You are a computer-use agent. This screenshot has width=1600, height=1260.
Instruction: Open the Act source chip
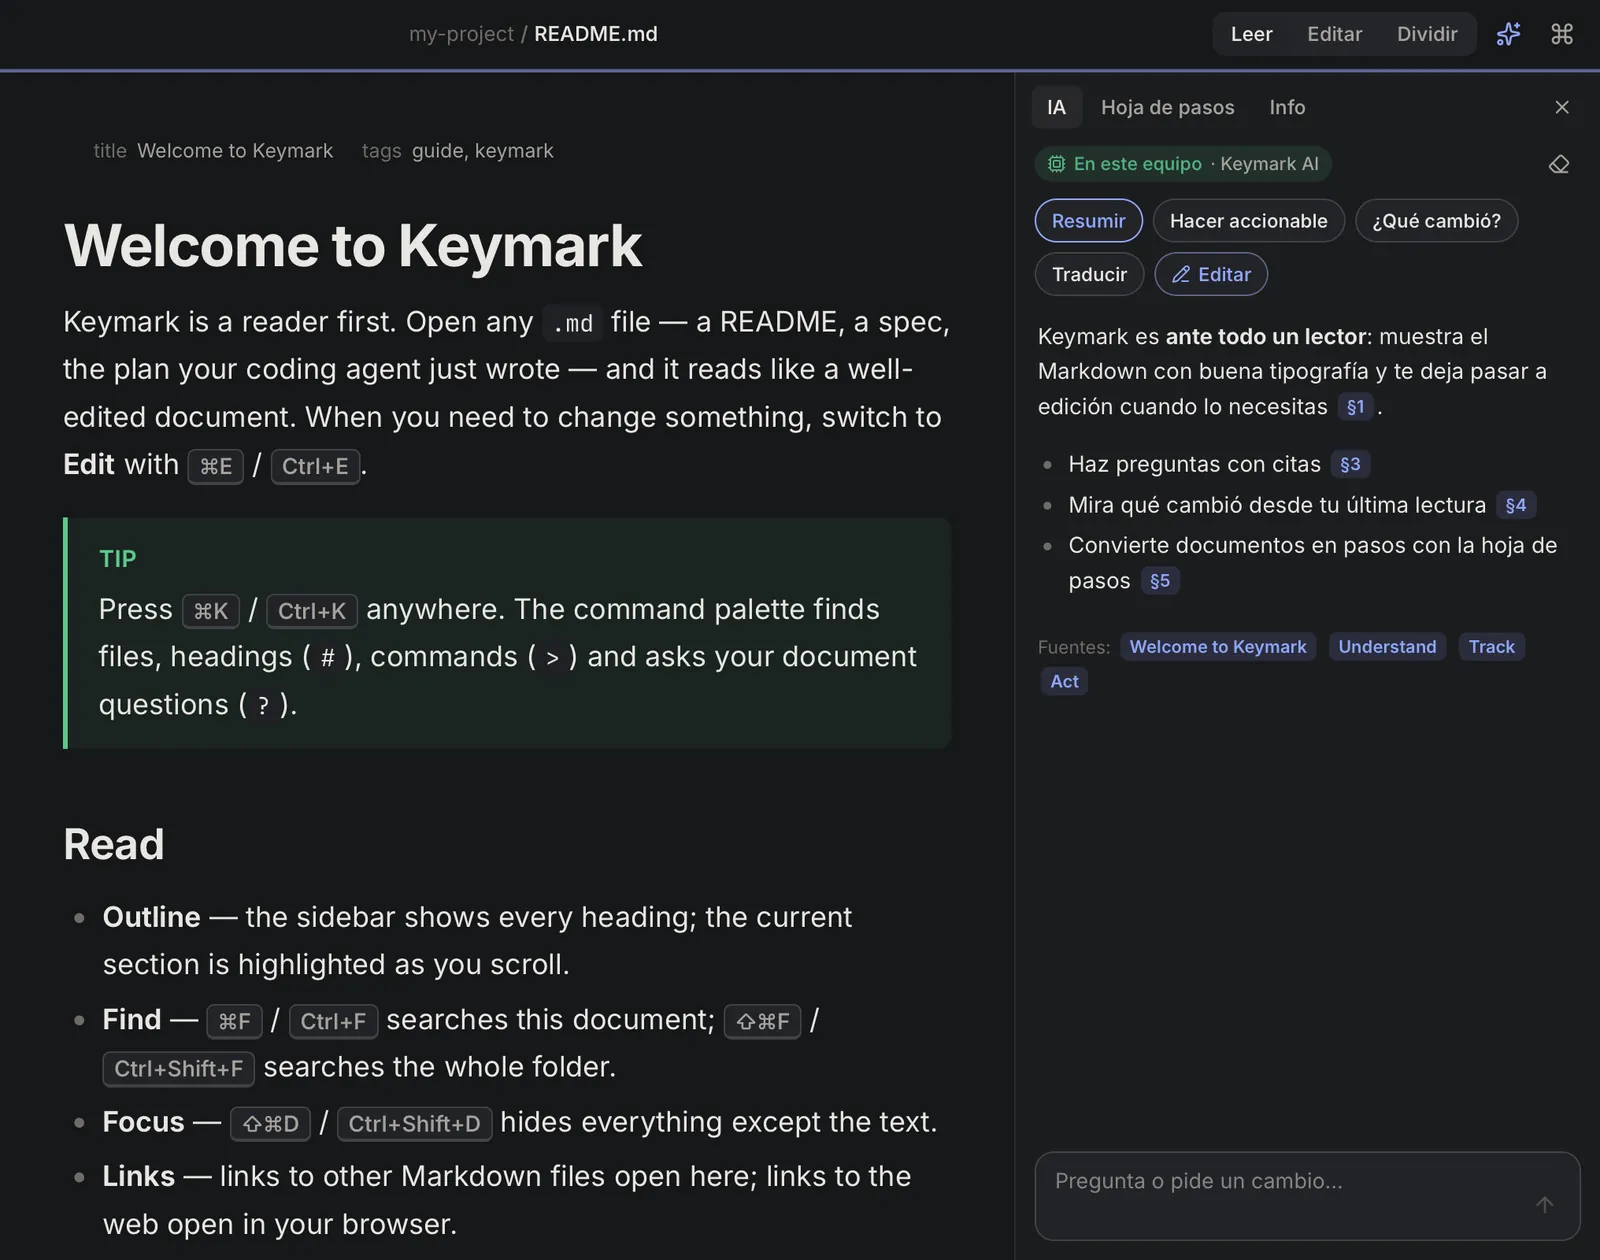[x=1064, y=682]
